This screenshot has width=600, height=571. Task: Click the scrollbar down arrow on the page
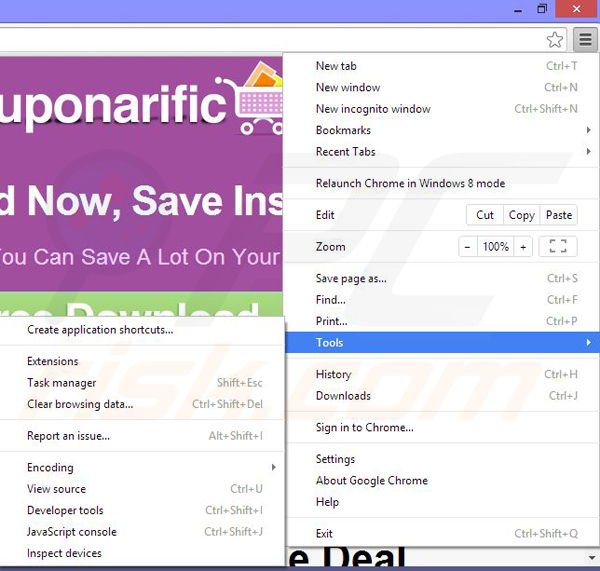(x=592, y=558)
